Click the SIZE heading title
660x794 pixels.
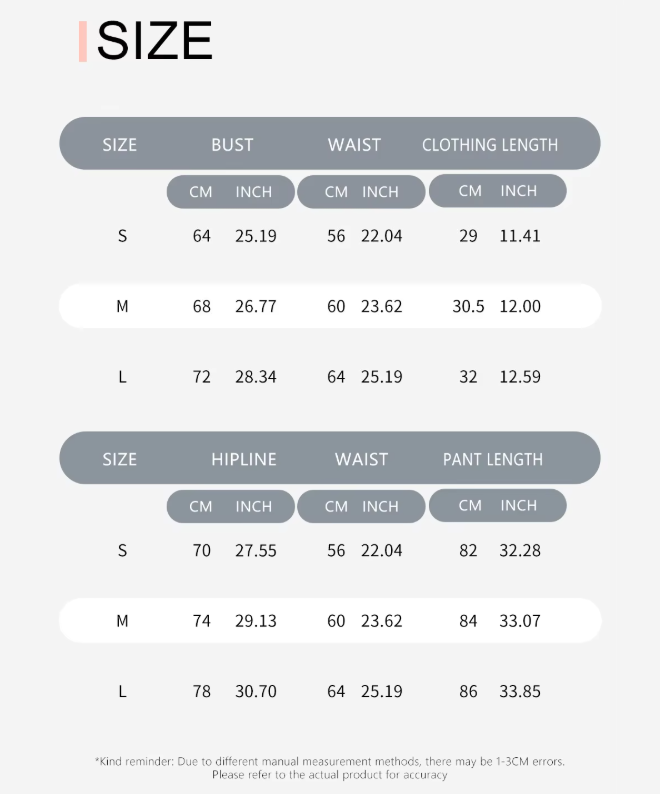155,41
